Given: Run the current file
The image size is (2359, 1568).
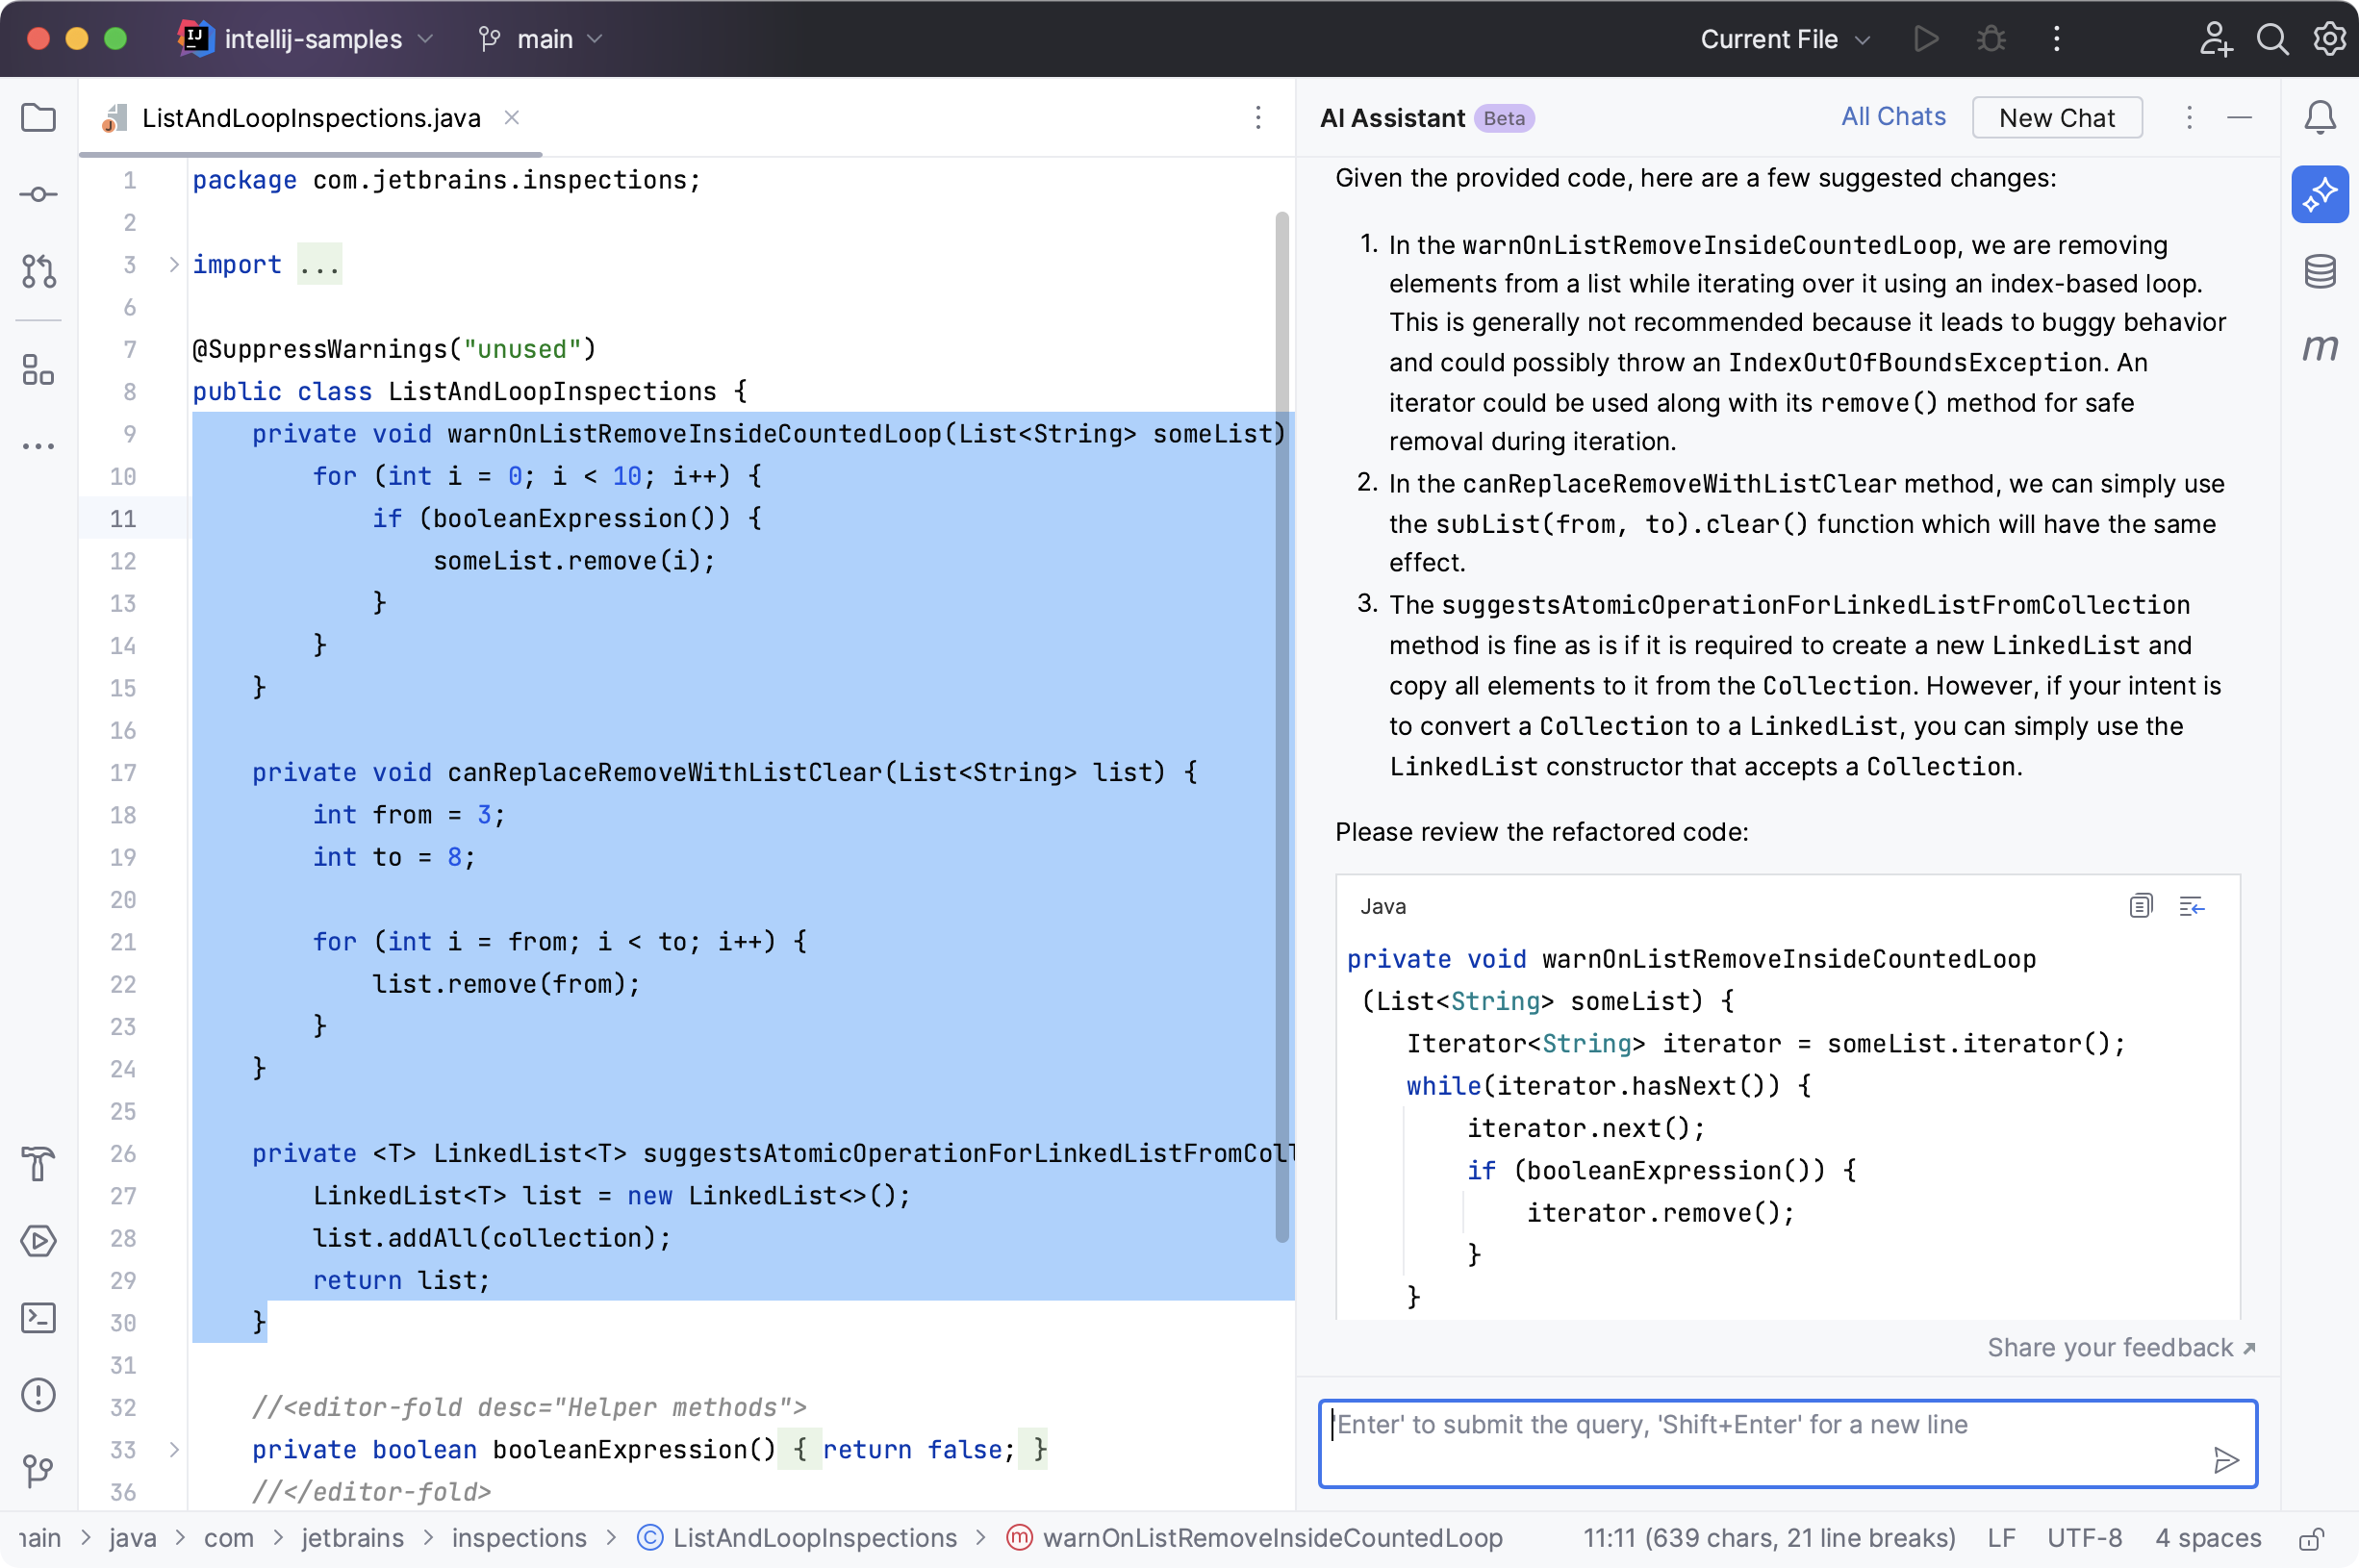Looking at the screenshot, I should tap(1925, 39).
